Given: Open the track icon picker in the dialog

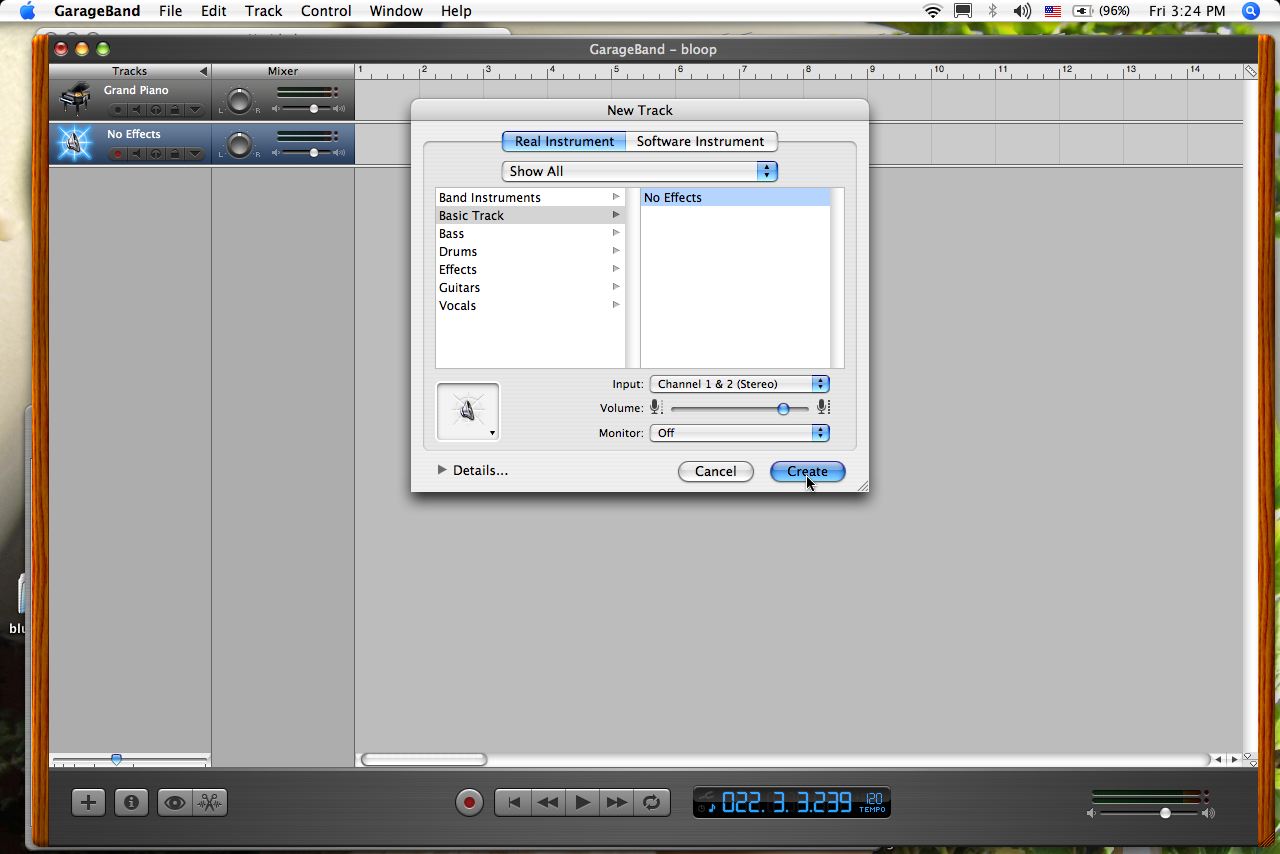Looking at the screenshot, I should [468, 412].
